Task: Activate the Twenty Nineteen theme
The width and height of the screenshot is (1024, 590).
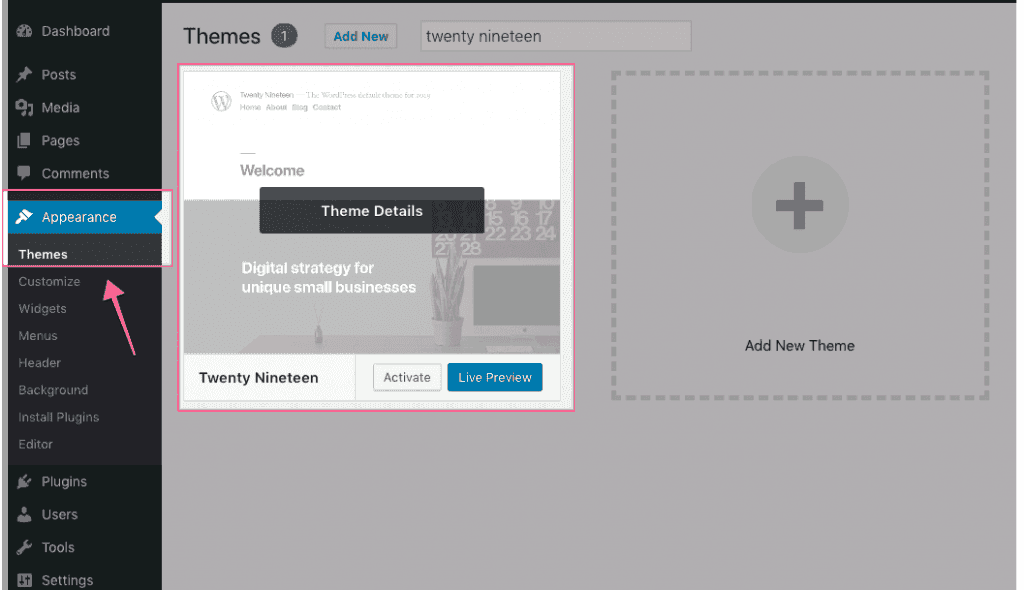Action: click(407, 378)
